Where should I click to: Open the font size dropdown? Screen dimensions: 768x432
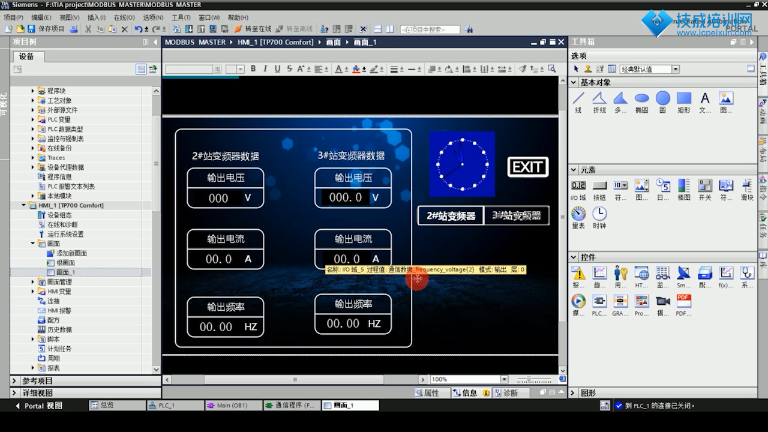click(240, 70)
